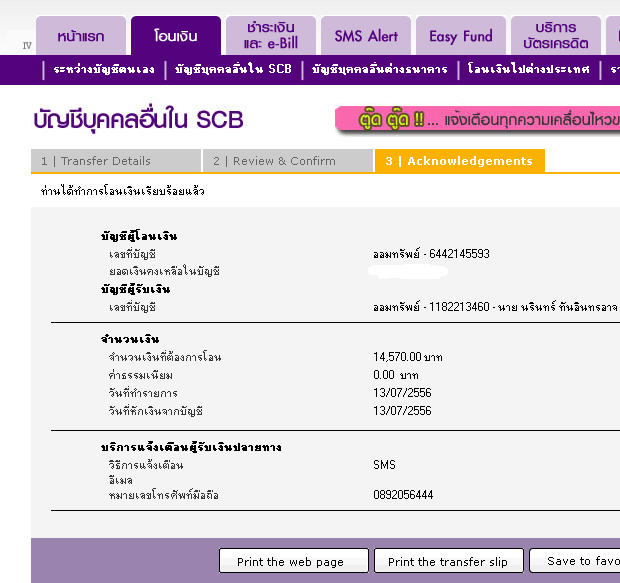Click the บัญชีผู้โอนเงิน section heading
This screenshot has height=583, width=620.
tap(139, 236)
